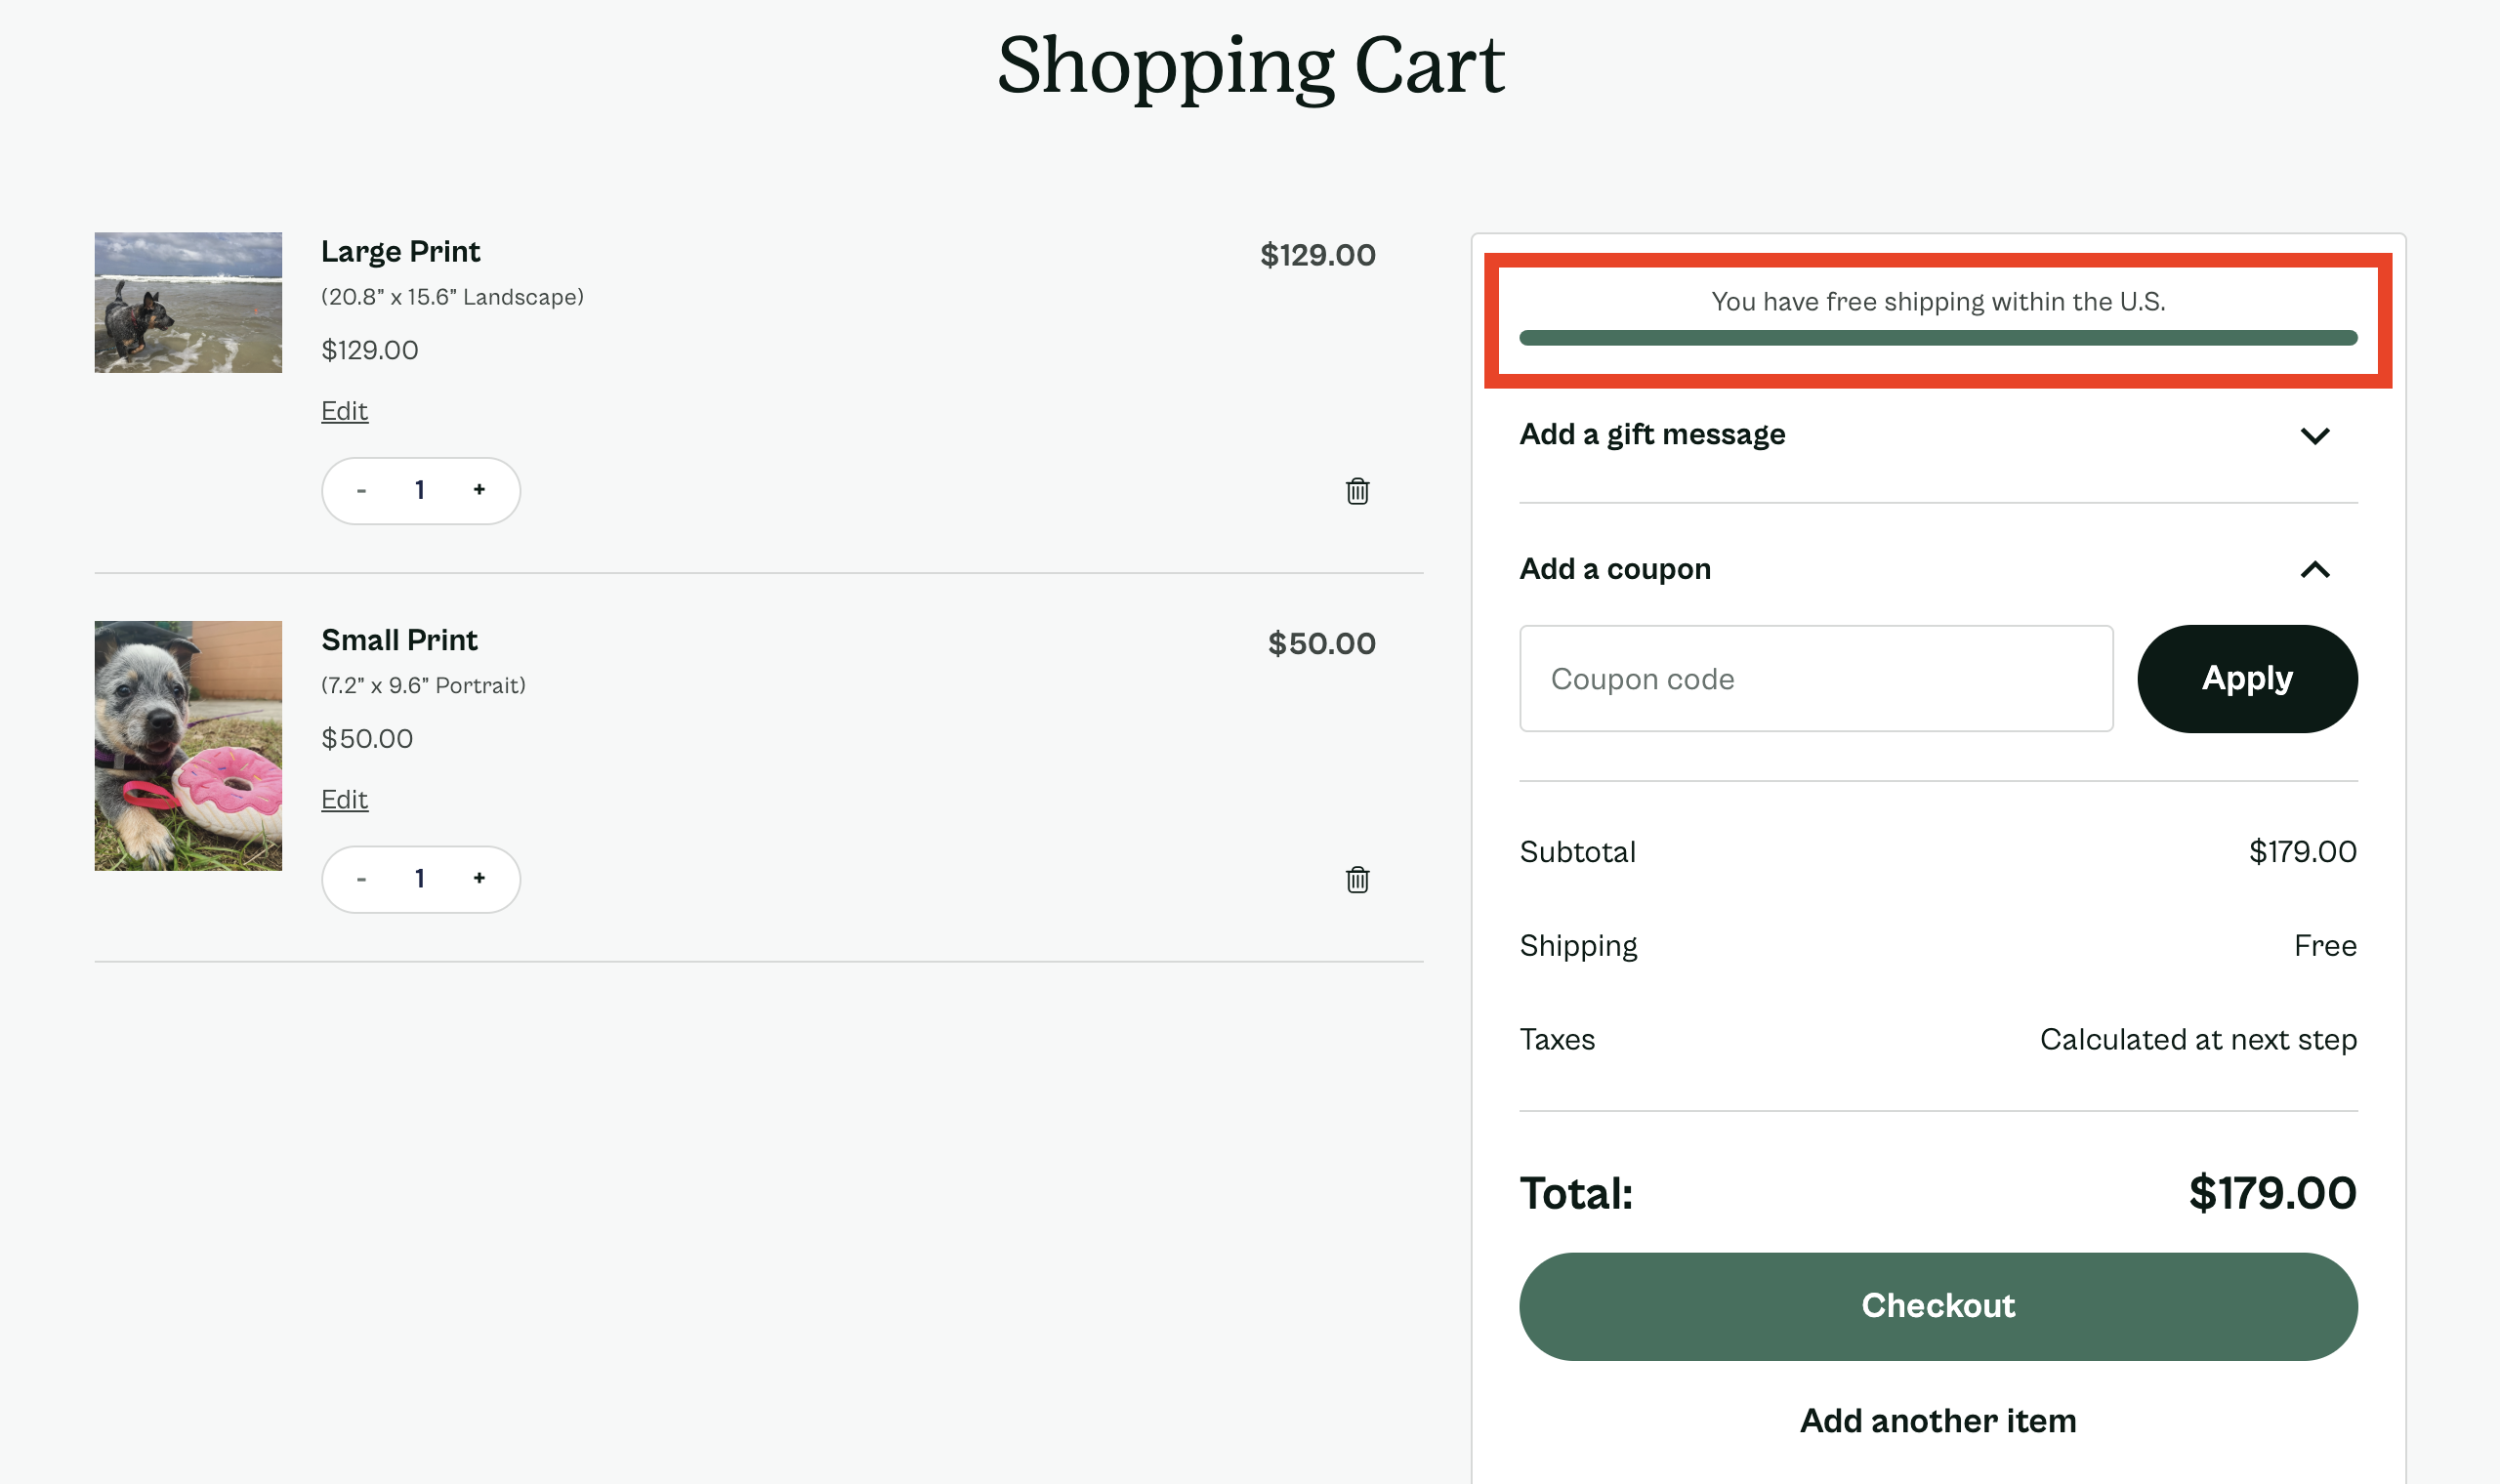
Task: Edit the Large Print item
Action: pos(344,411)
